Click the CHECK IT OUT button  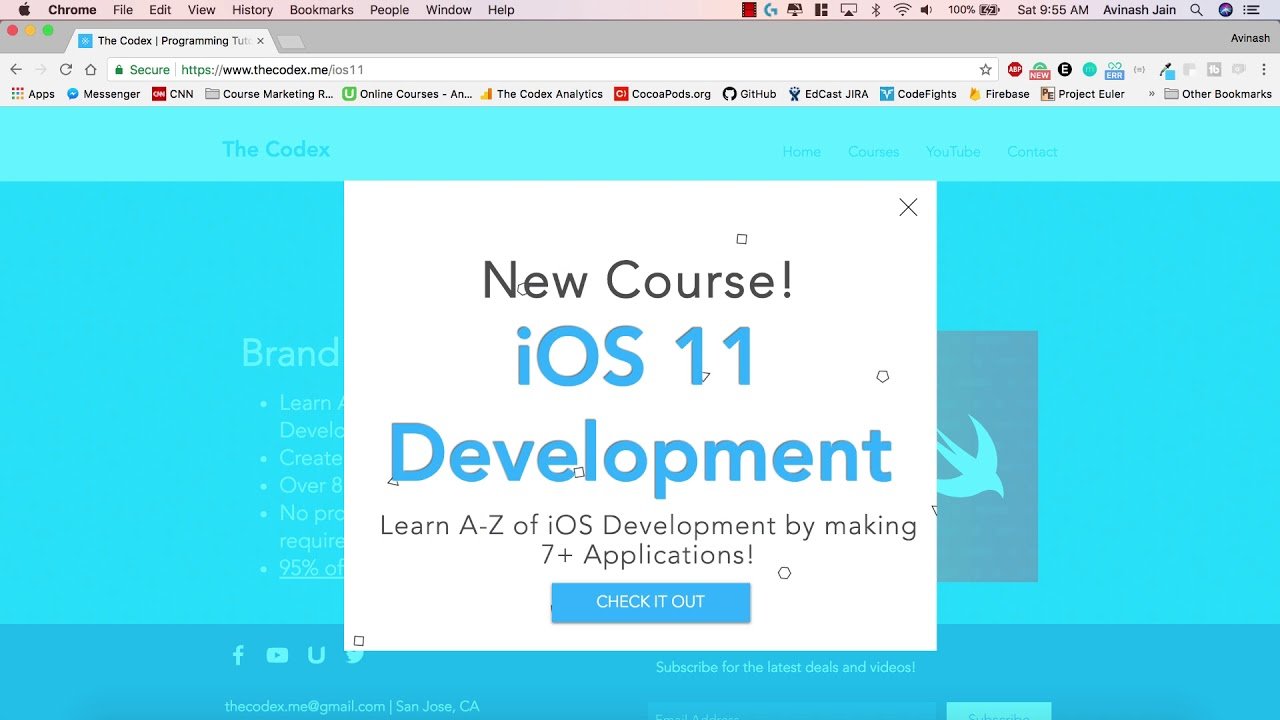pyautogui.click(x=650, y=602)
